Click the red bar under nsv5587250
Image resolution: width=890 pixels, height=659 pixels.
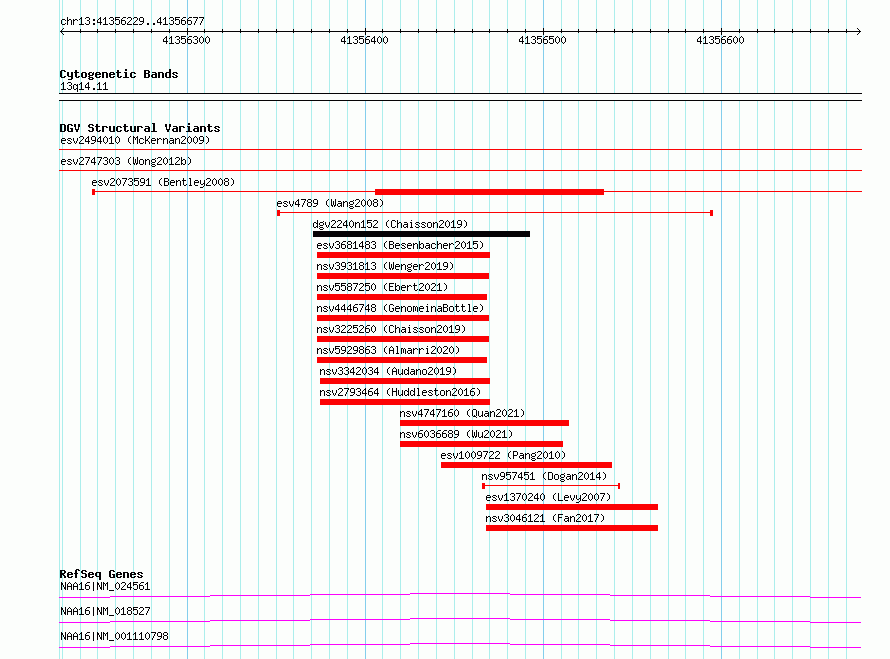402,297
